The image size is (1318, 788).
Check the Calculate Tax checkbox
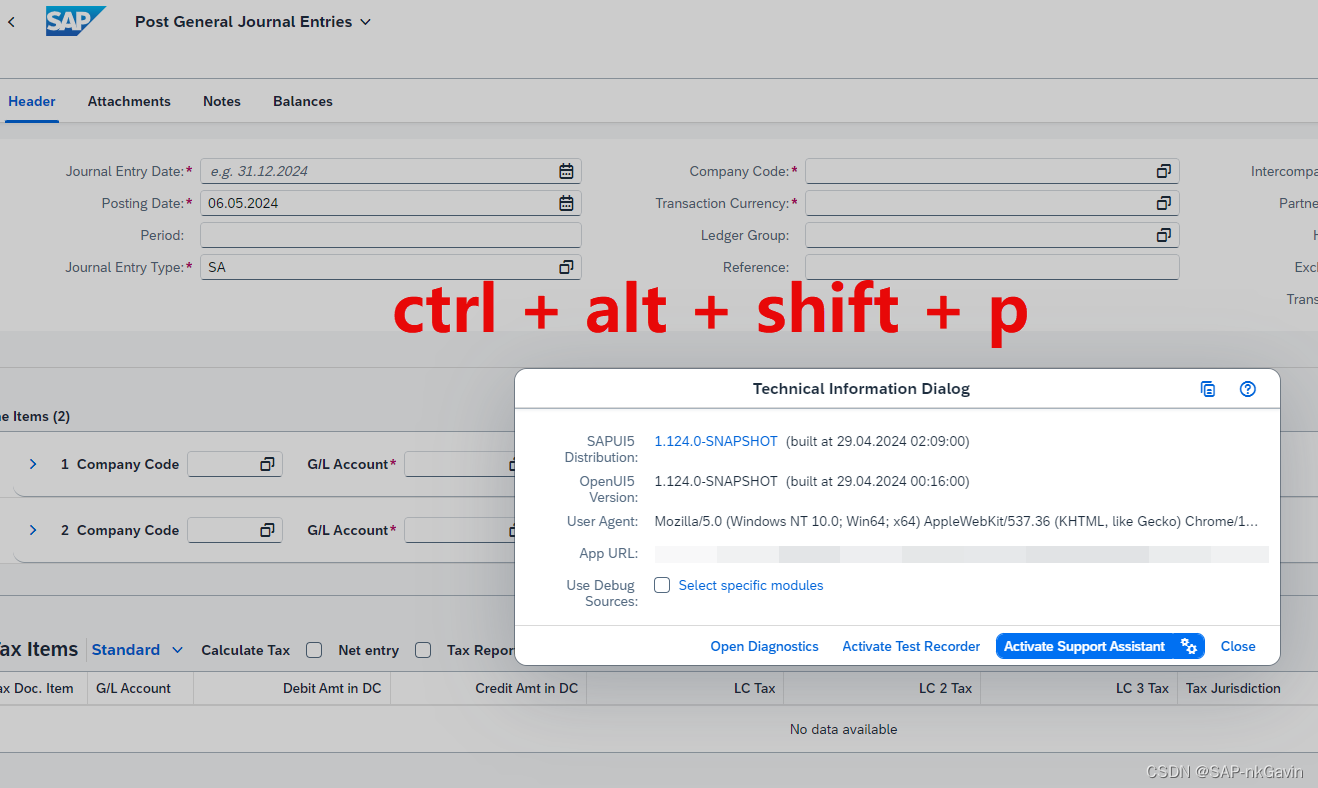[x=314, y=650]
